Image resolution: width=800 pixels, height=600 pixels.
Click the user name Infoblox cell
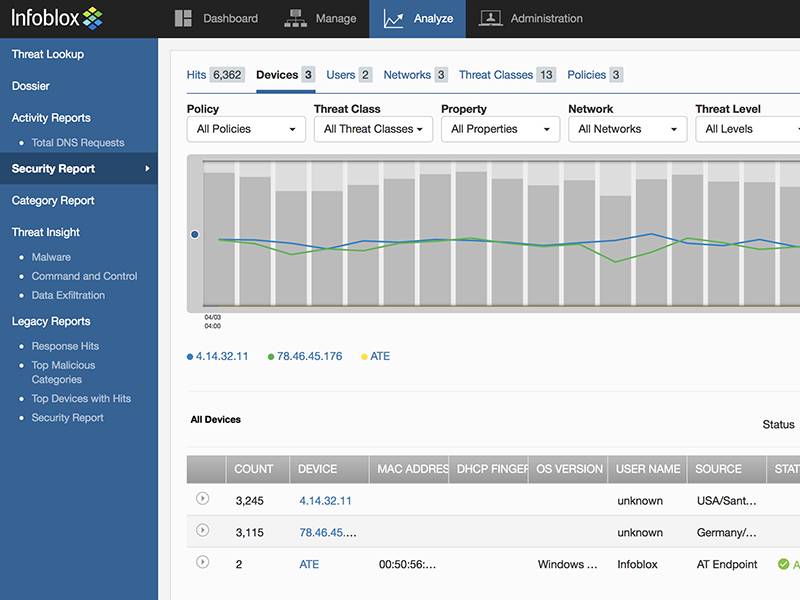click(637, 564)
